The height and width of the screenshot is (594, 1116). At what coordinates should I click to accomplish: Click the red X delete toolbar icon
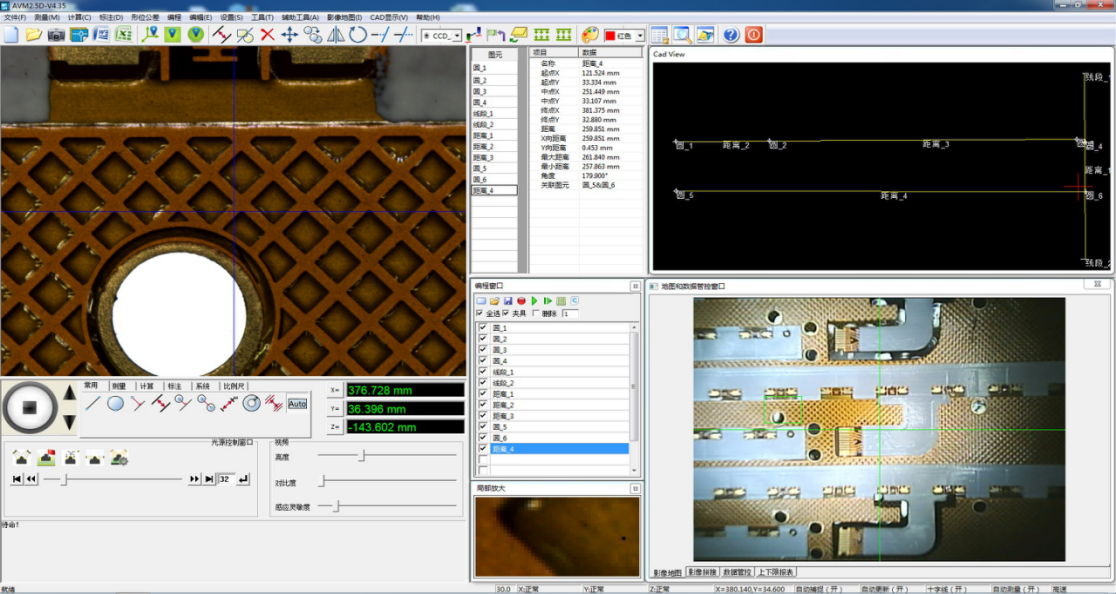tap(267, 35)
